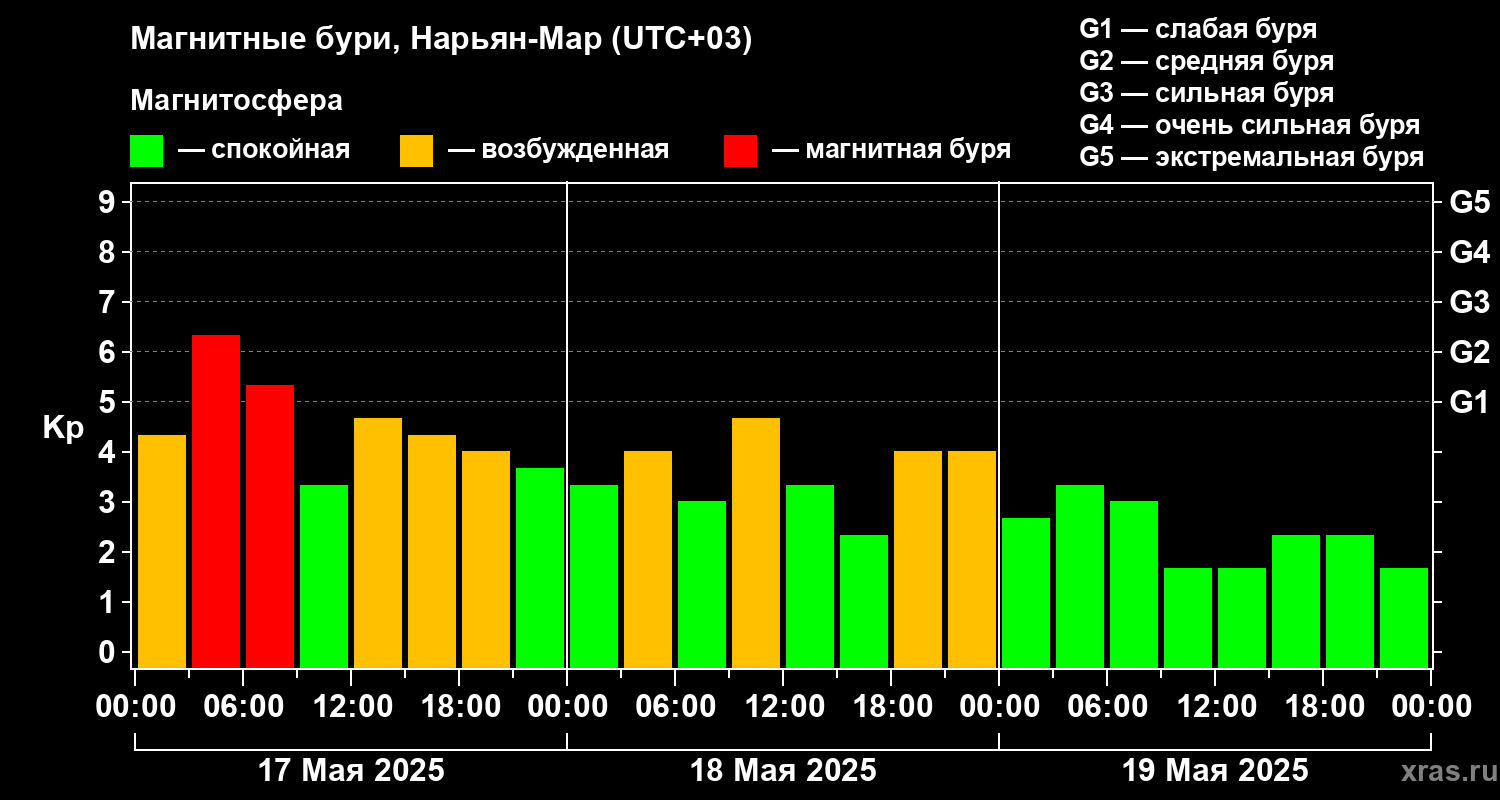The image size is (1500, 800).
Task: Click the legend label '— магнитная буря'
Action: 891,150
